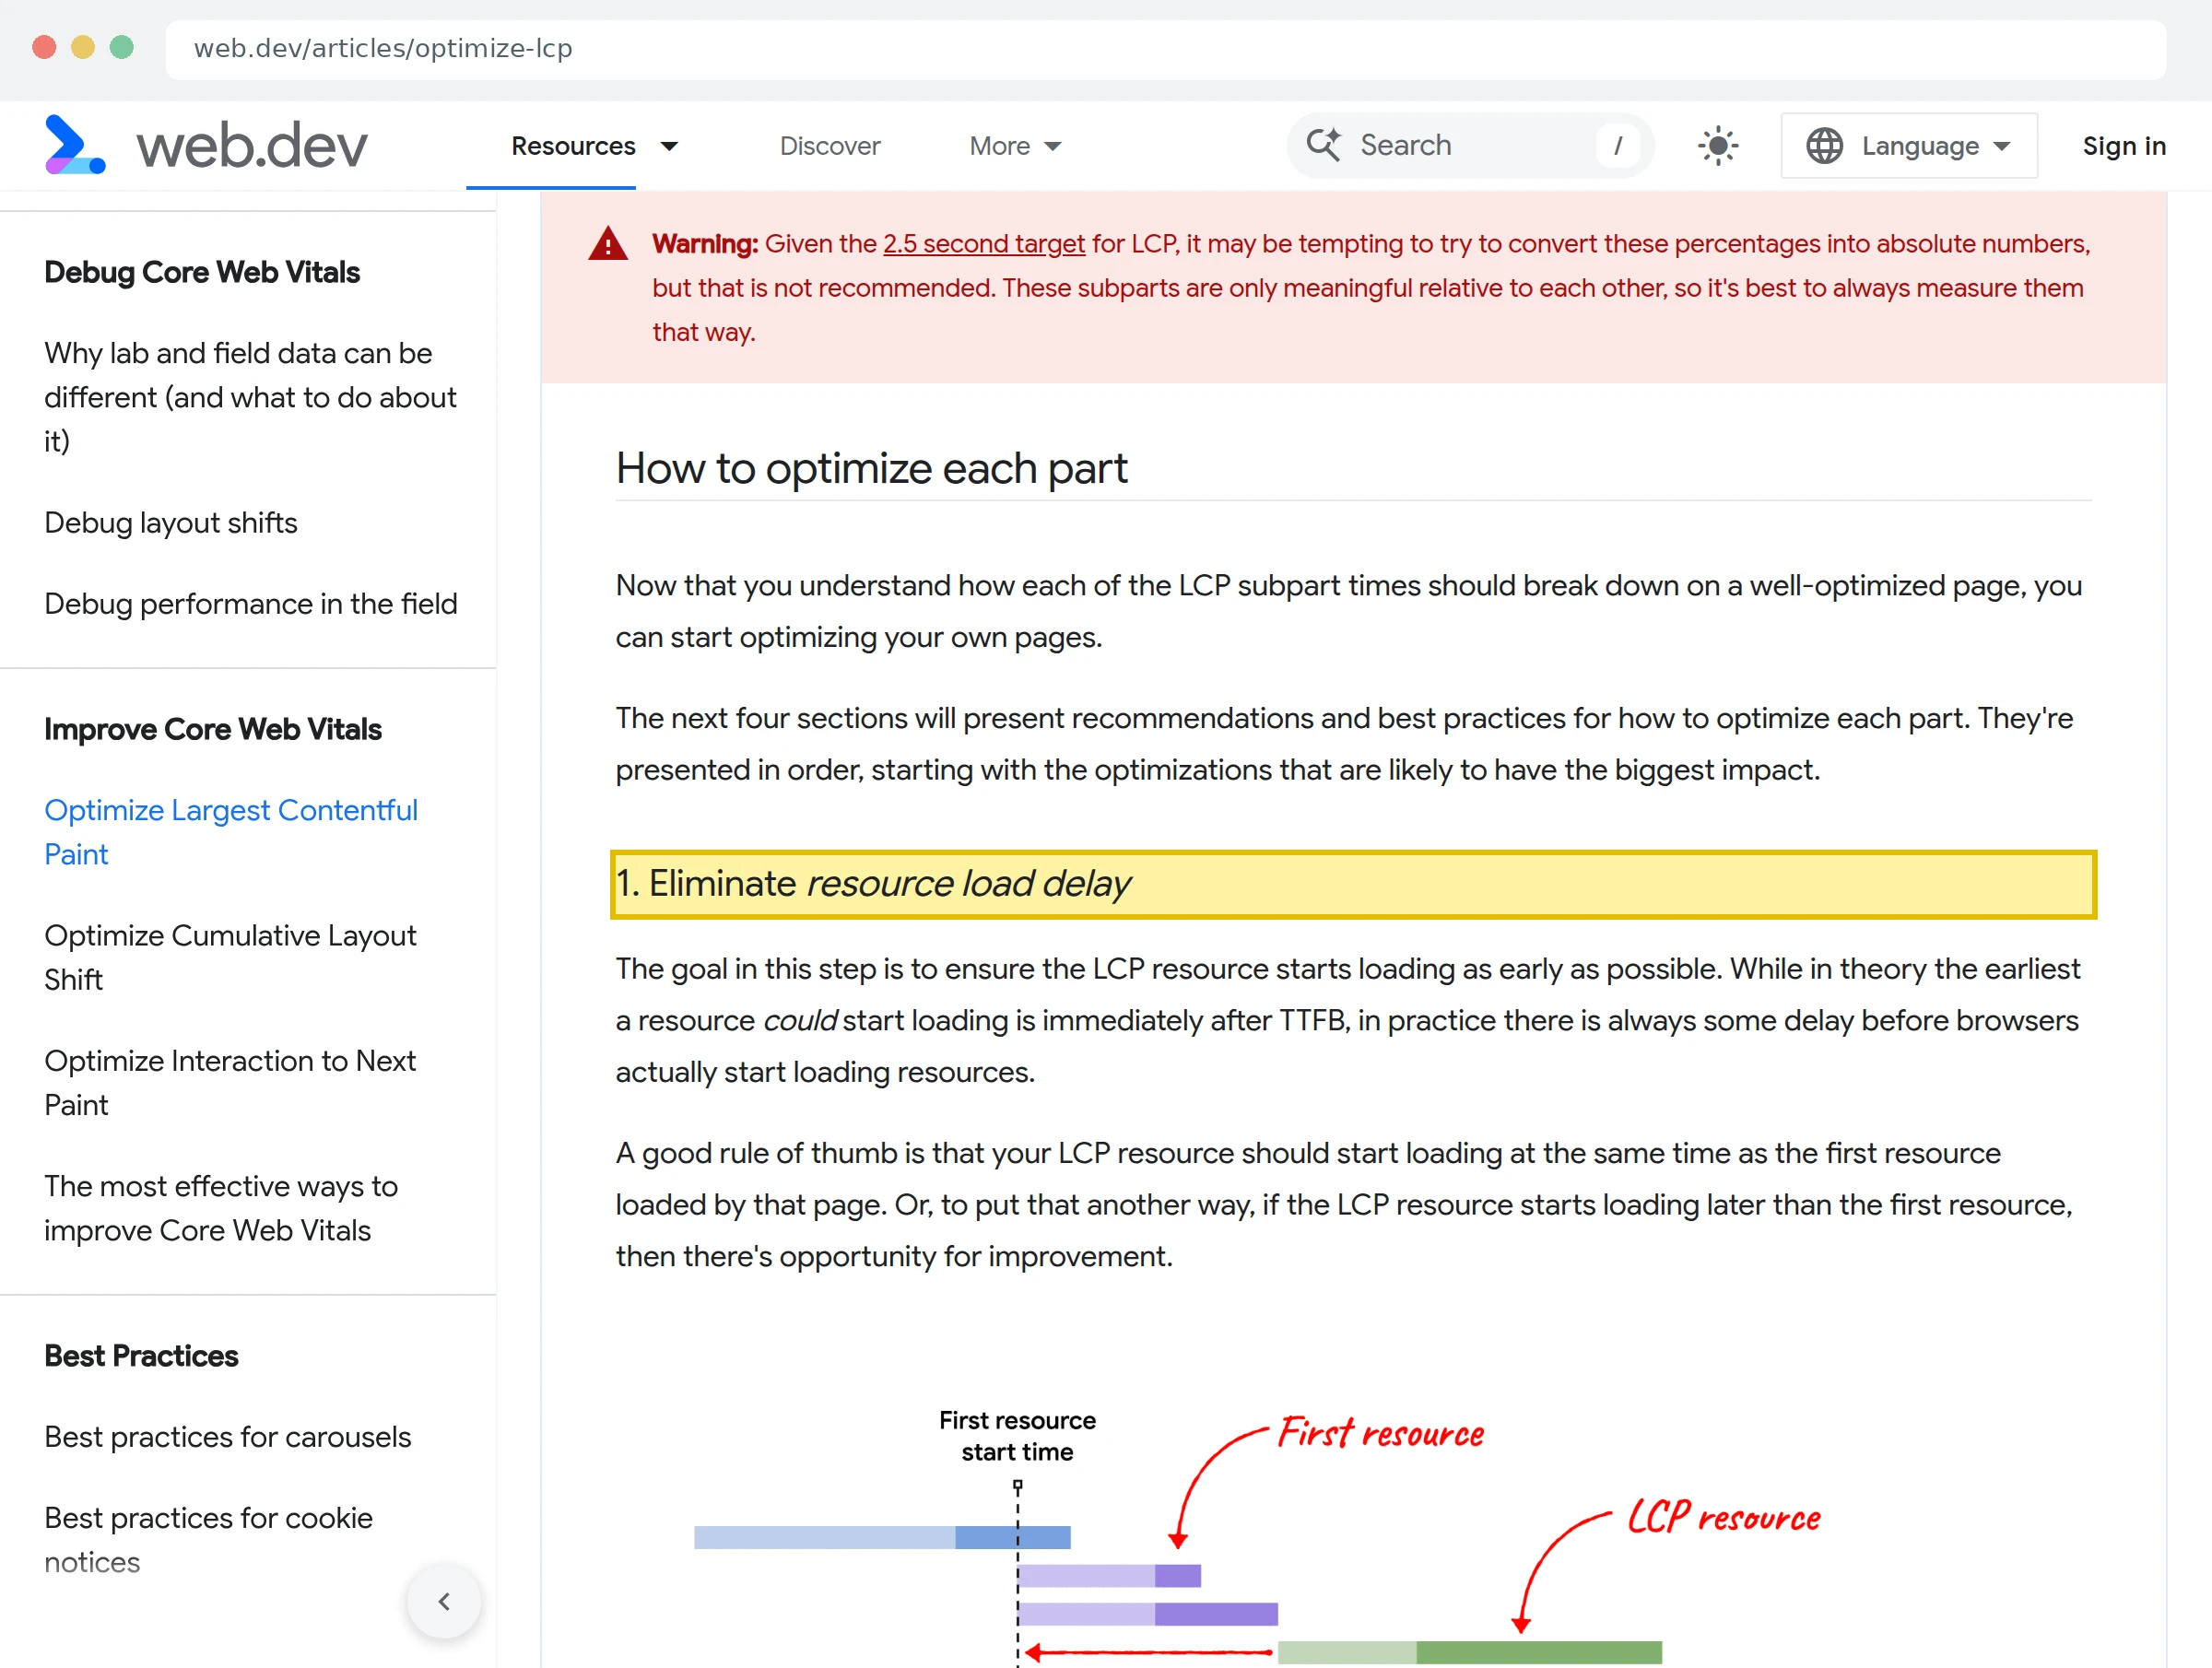Click the Sign in button
Screen dimensions: 2212x1668
point(2124,146)
